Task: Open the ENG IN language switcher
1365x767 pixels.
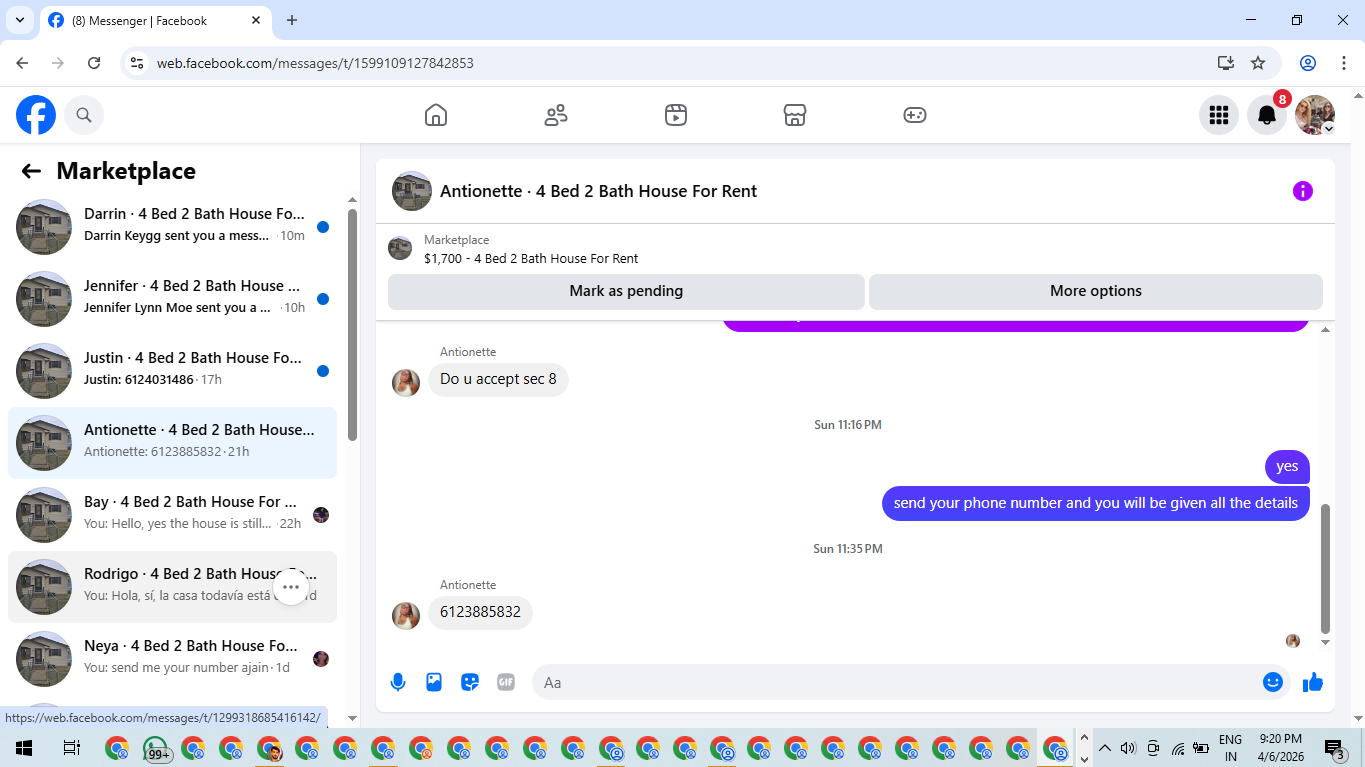Action: [1230, 748]
